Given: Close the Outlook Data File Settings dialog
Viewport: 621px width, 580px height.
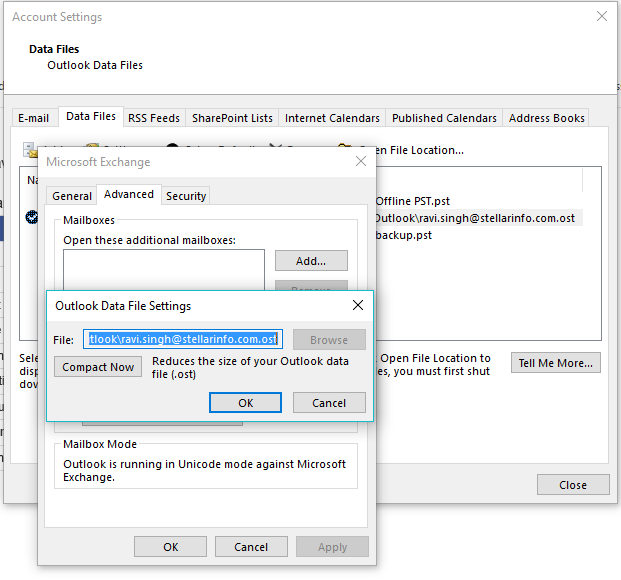Looking at the screenshot, I should 358,305.
